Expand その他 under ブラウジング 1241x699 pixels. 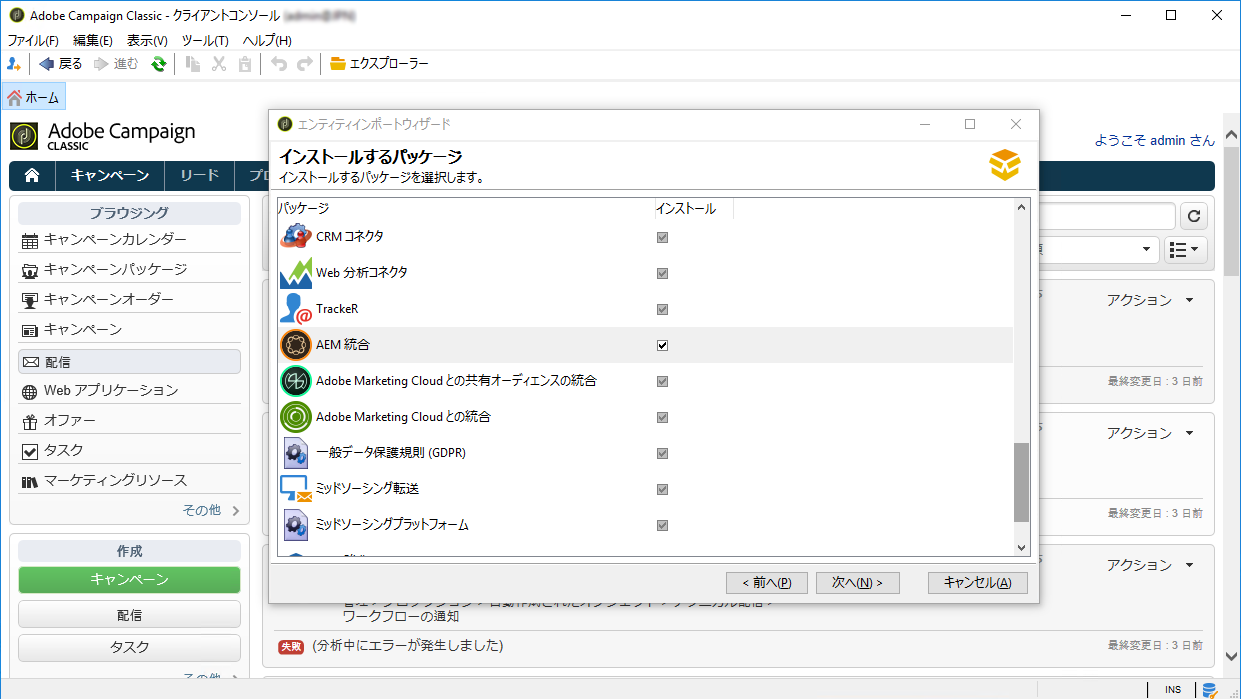(210, 510)
